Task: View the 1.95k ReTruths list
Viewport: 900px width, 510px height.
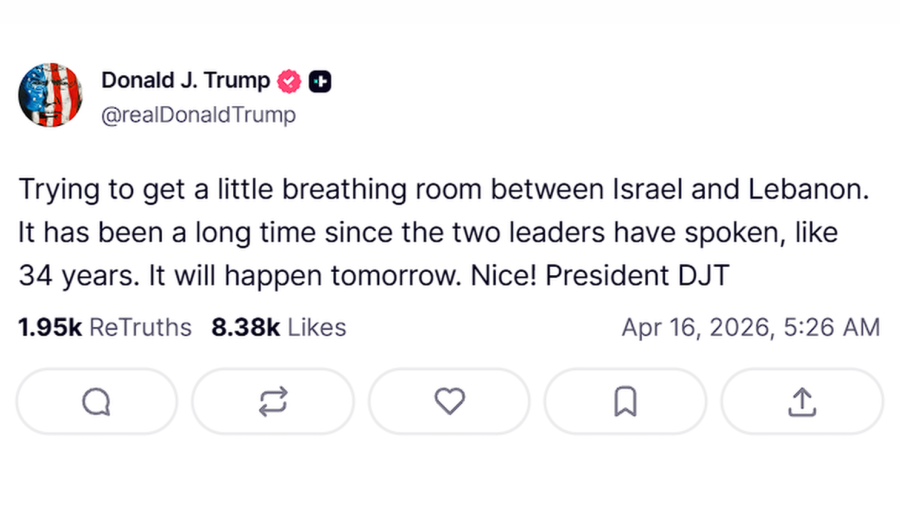Action: point(105,327)
